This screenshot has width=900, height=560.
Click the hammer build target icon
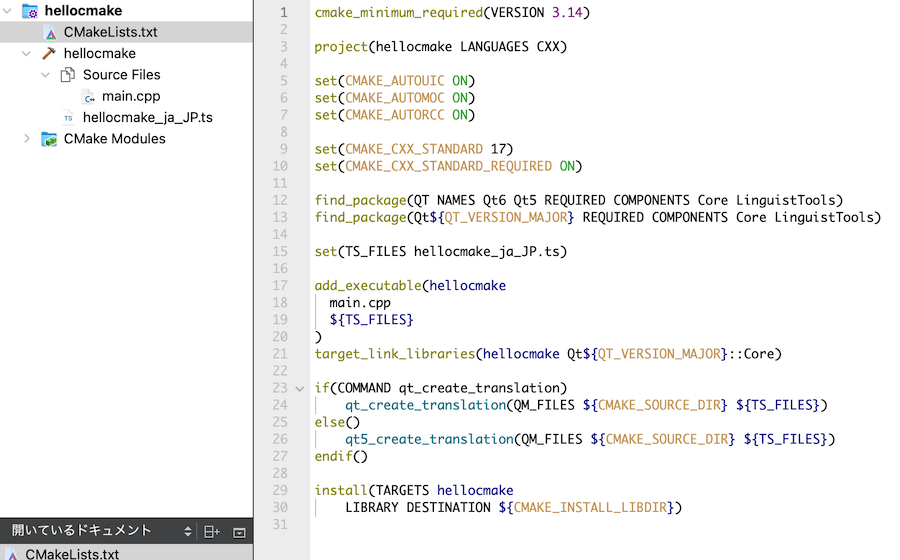[49, 54]
